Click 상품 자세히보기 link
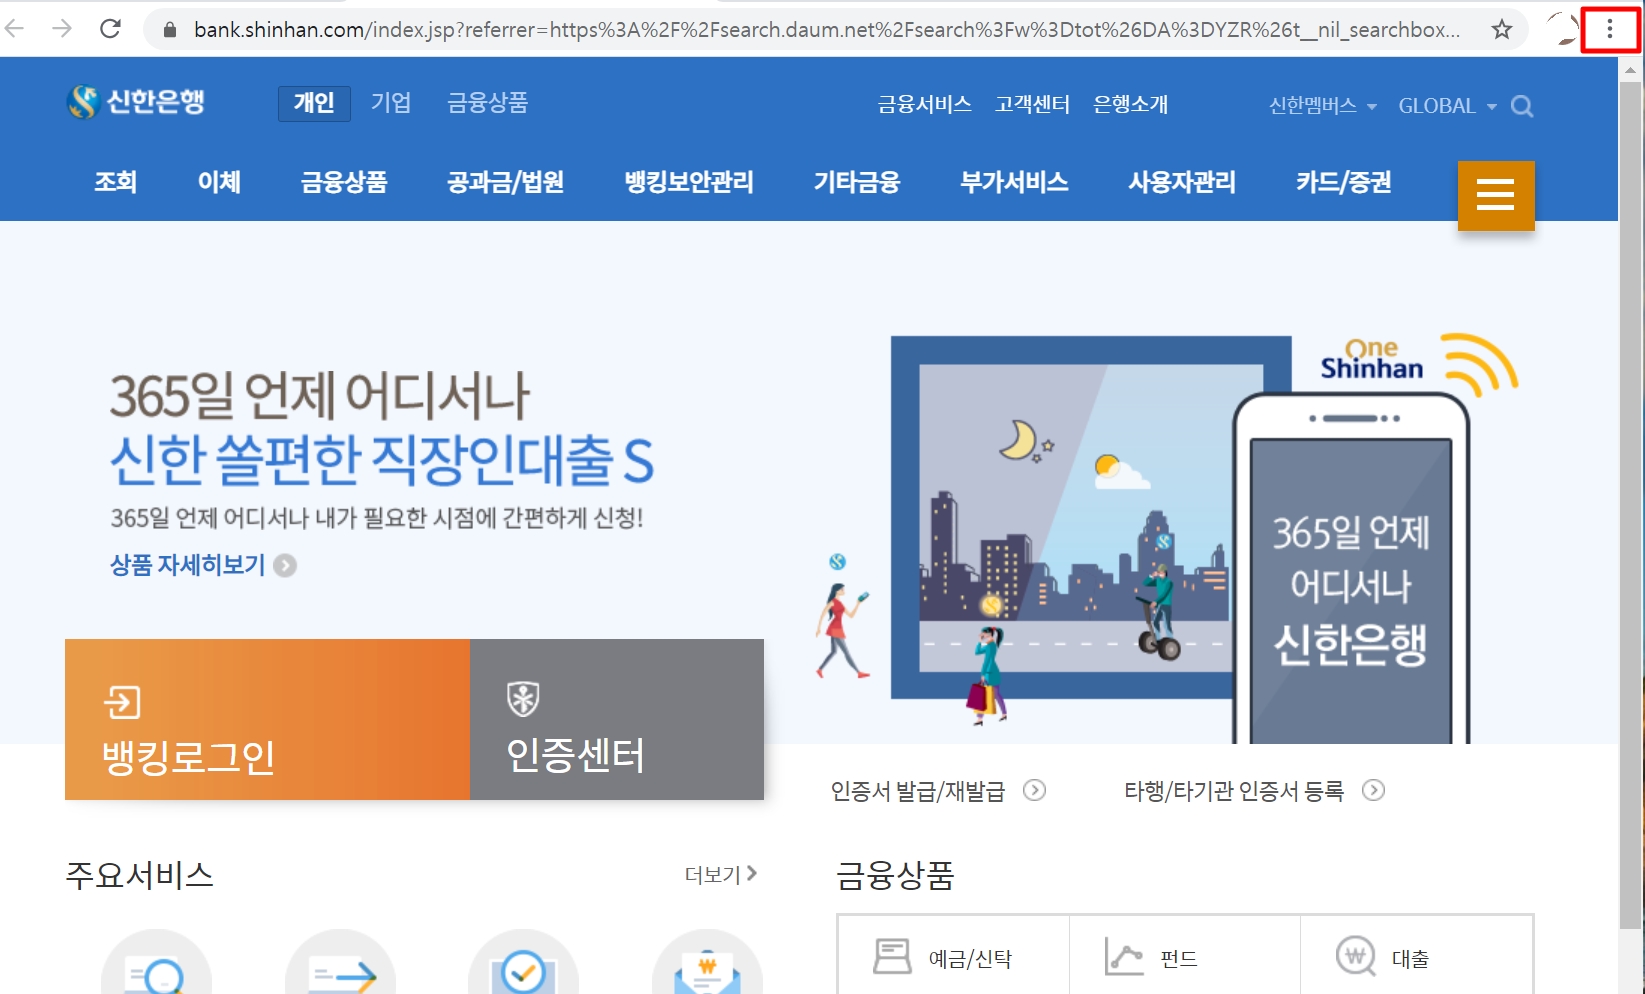 pos(188,565)
